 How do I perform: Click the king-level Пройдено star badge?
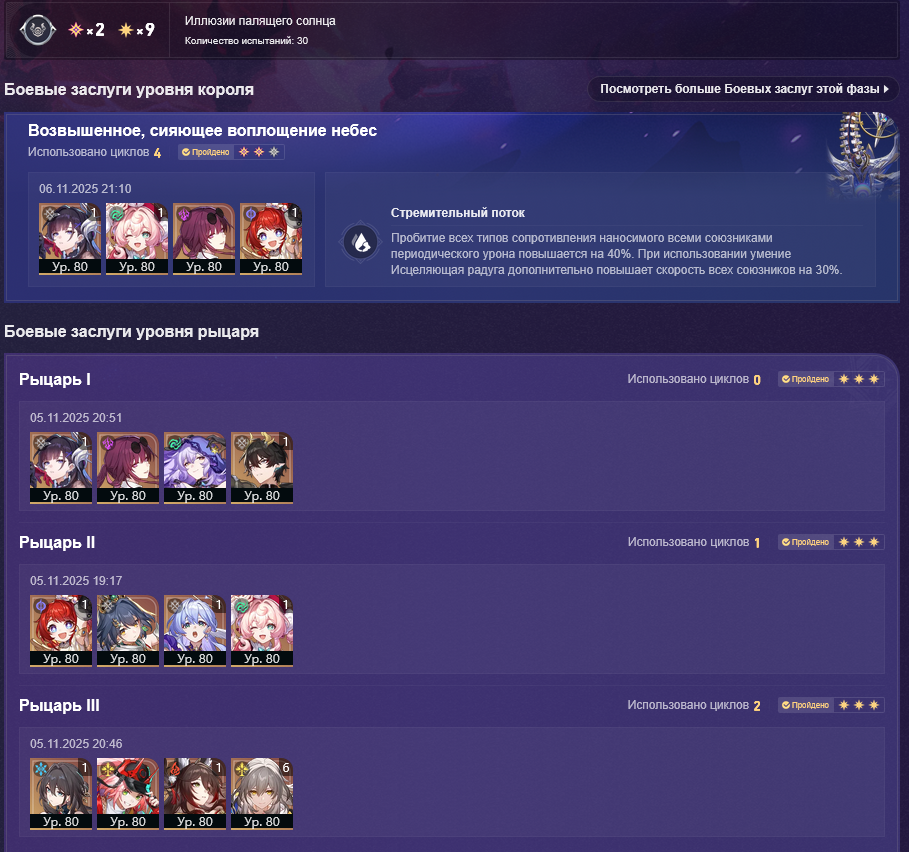click(231, 152)
